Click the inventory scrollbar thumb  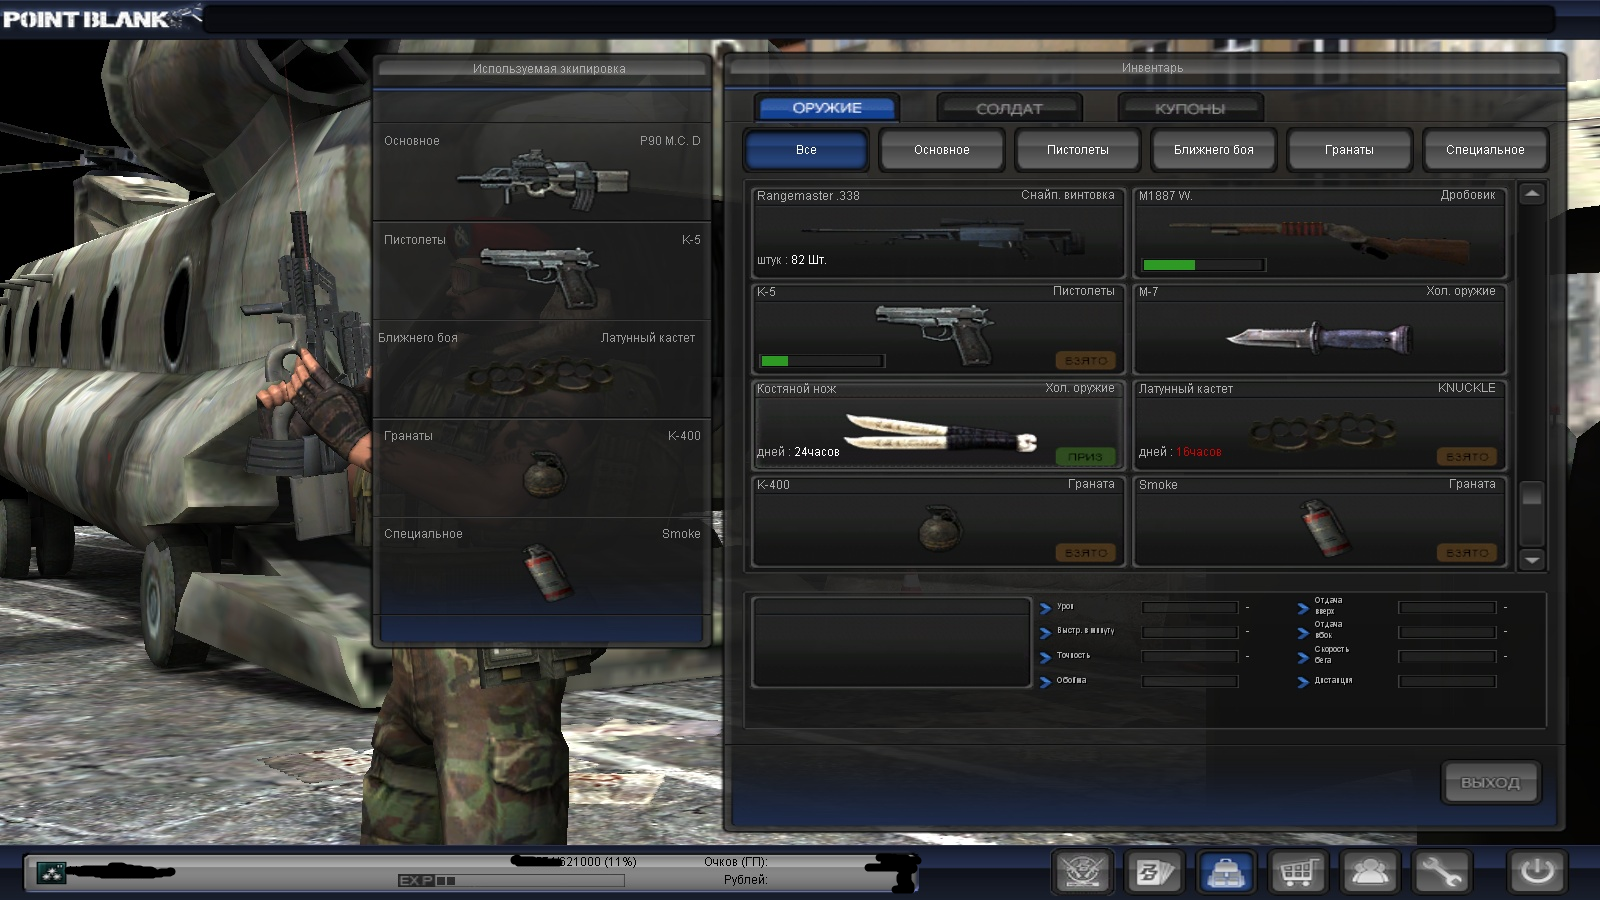tap(1532, 495)
